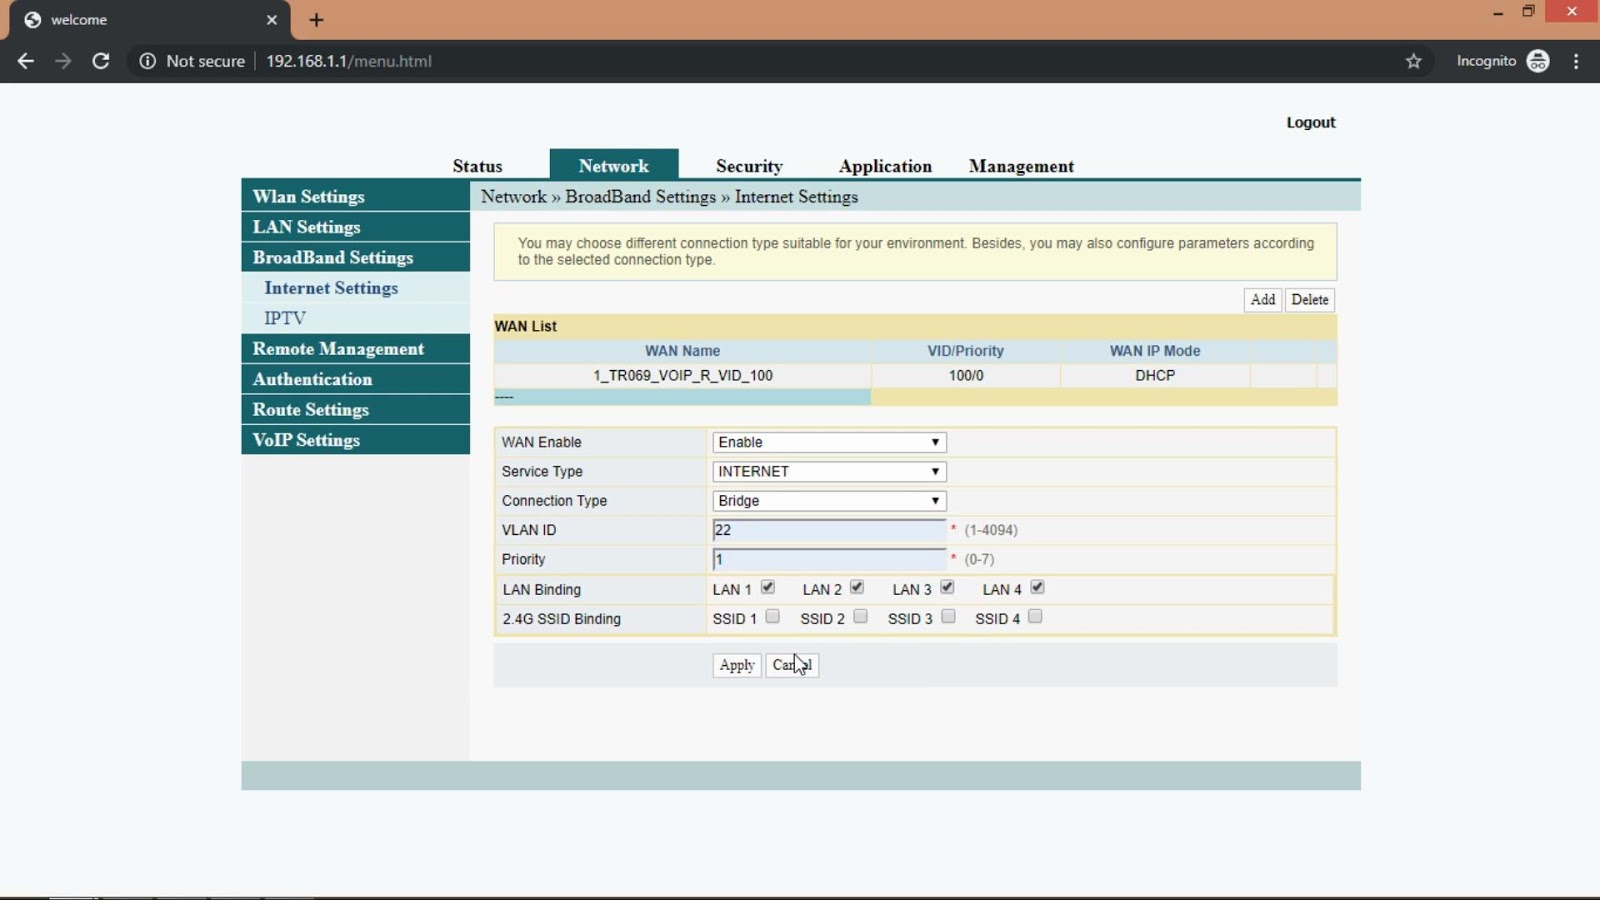The image size is (1600, 900).
Task: Click the WAN IP Mode column header
Action: point(1155,351)
